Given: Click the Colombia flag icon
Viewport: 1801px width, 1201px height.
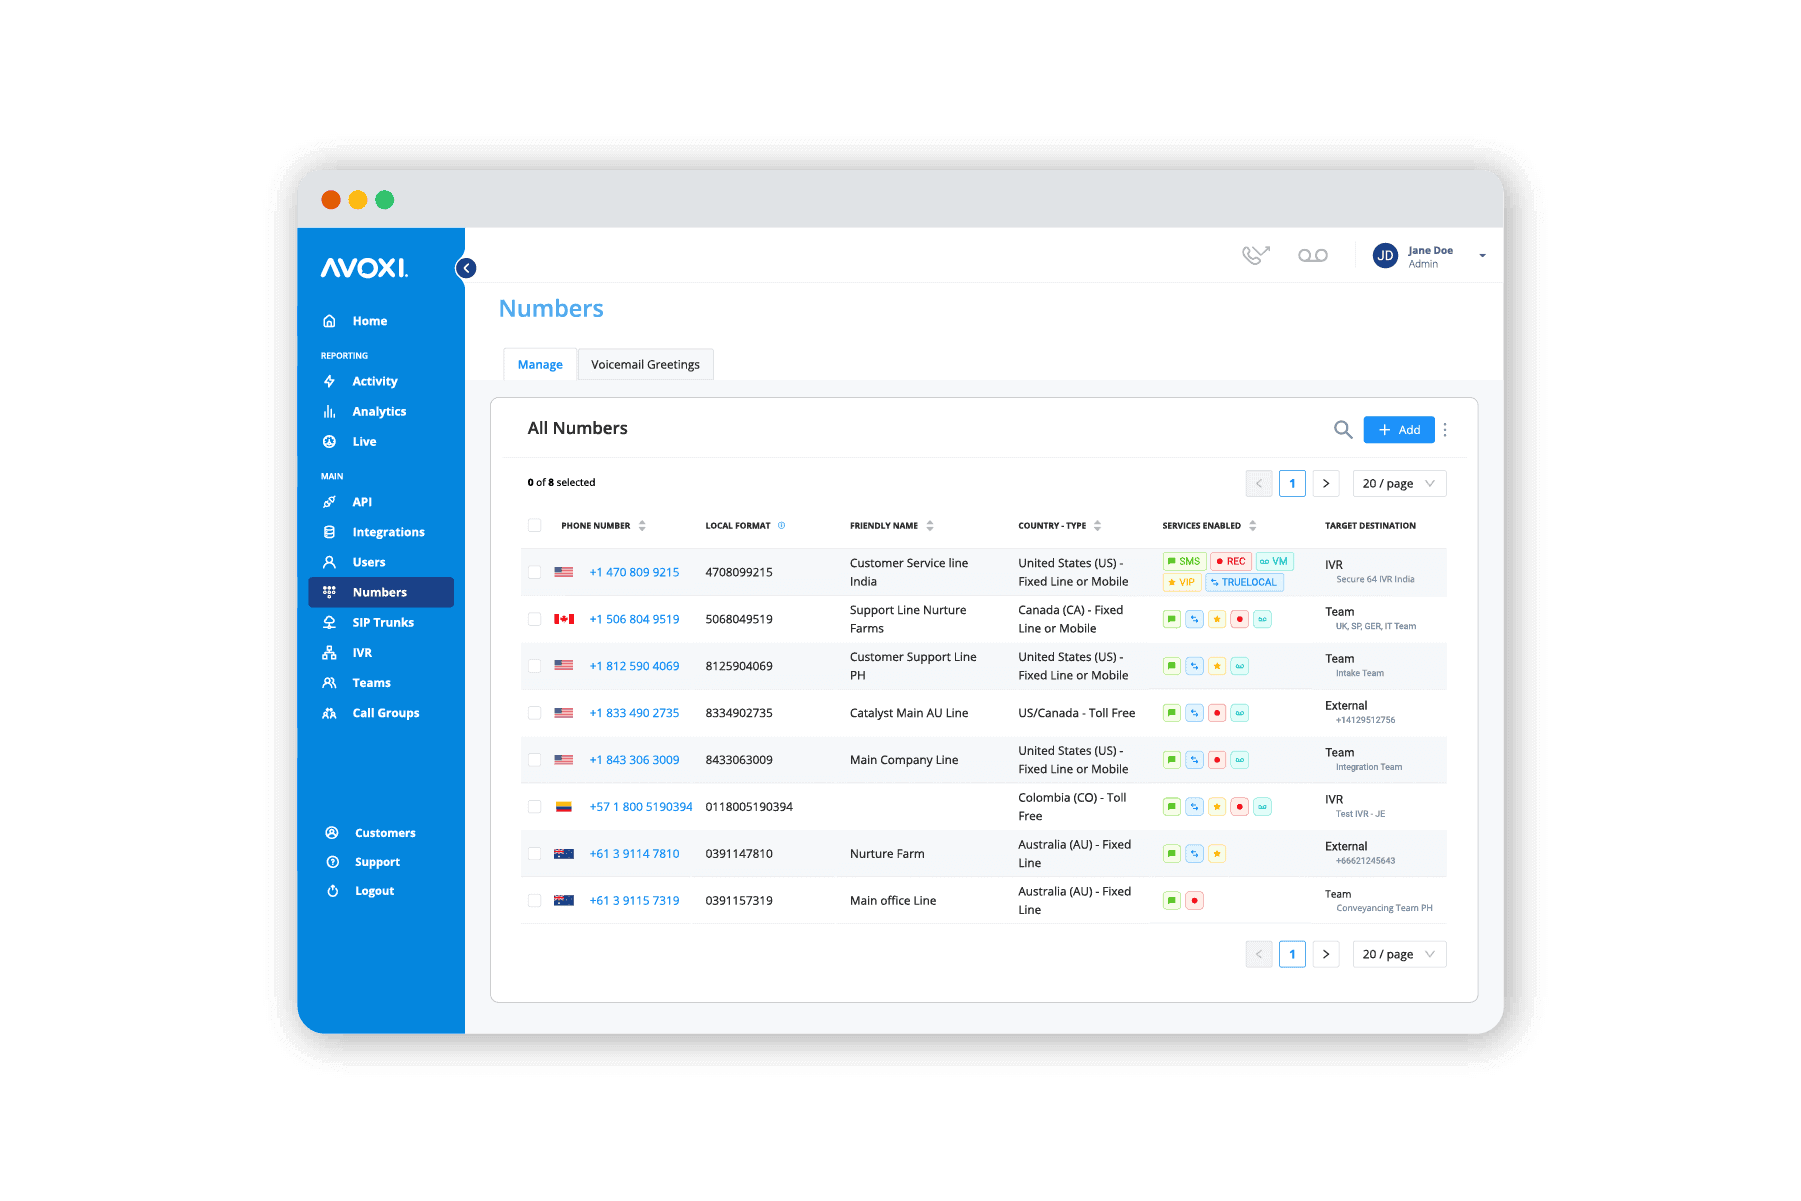Looking at the screenshot, I should (x=564, y=807).
